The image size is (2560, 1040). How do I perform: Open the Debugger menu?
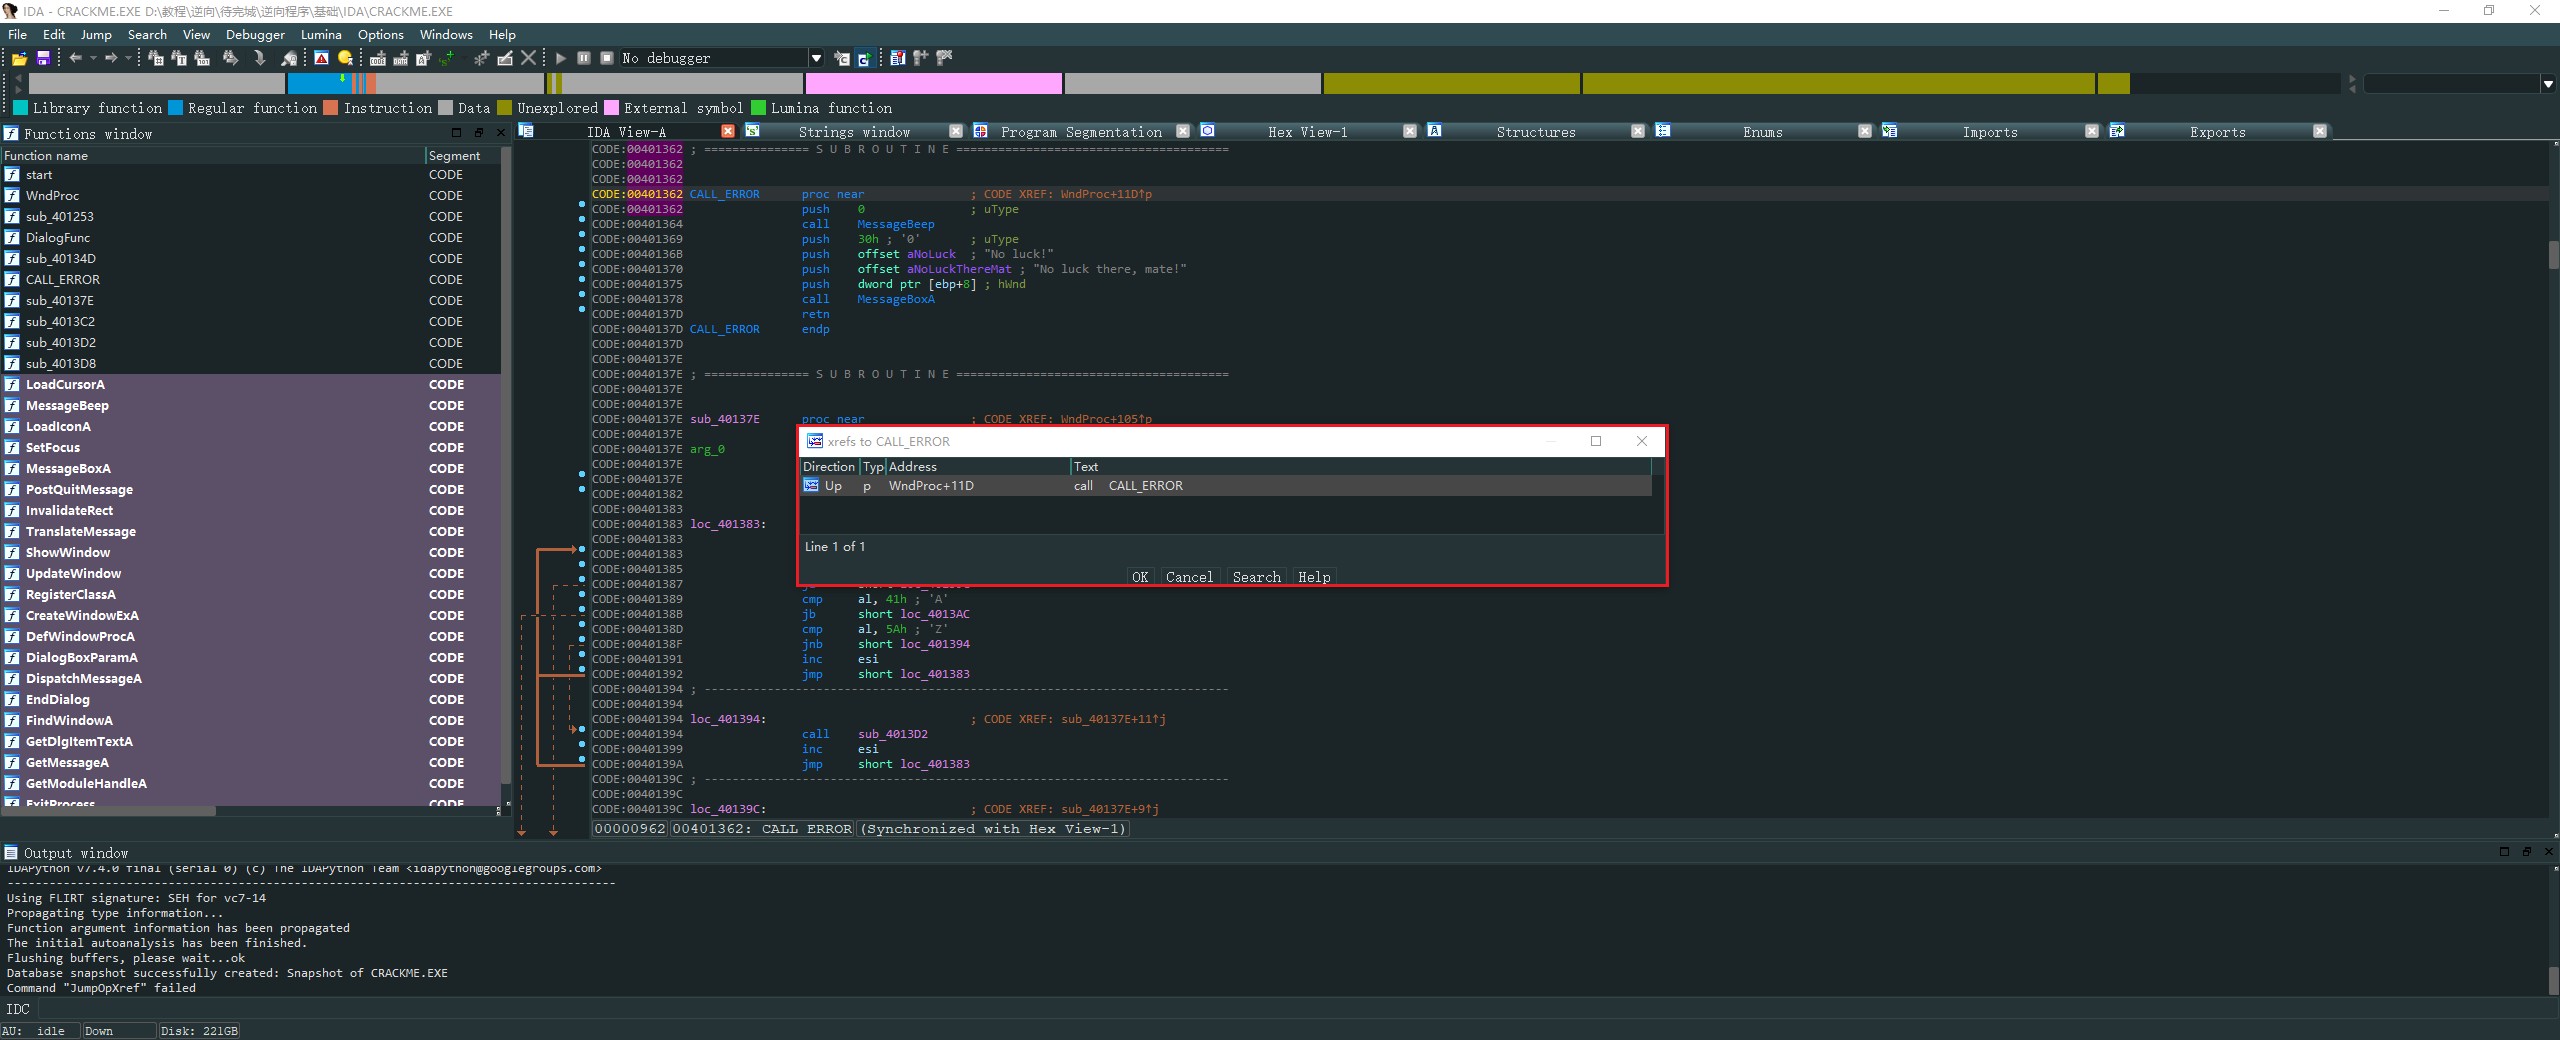click(255, 35)
